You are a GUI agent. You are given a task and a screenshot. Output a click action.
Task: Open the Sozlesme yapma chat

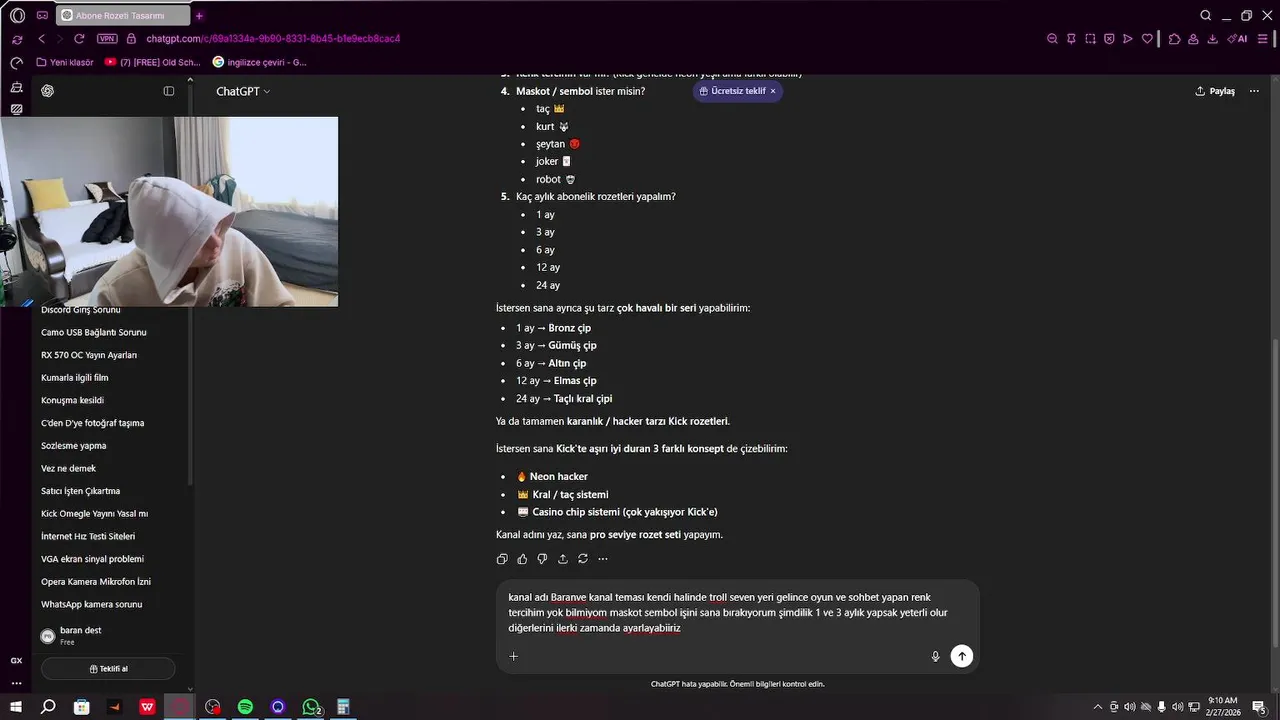[x=73, y=446]
